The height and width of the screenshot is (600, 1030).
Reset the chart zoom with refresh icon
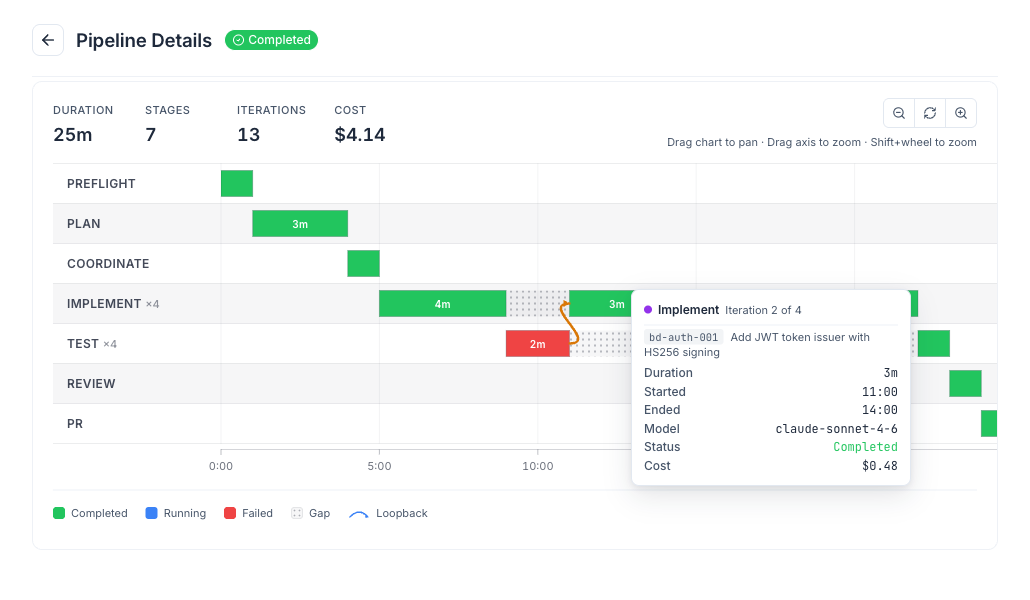point(929,113)
